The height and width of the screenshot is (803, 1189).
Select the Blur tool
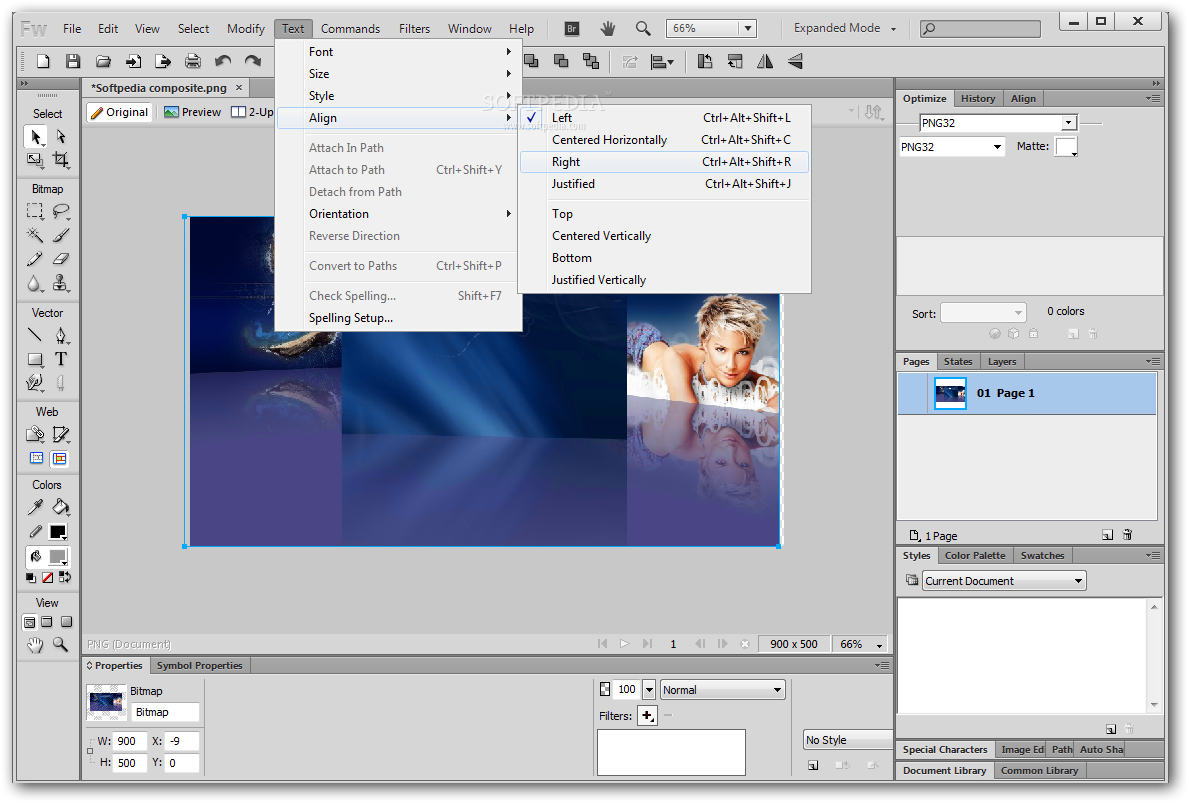35,284
